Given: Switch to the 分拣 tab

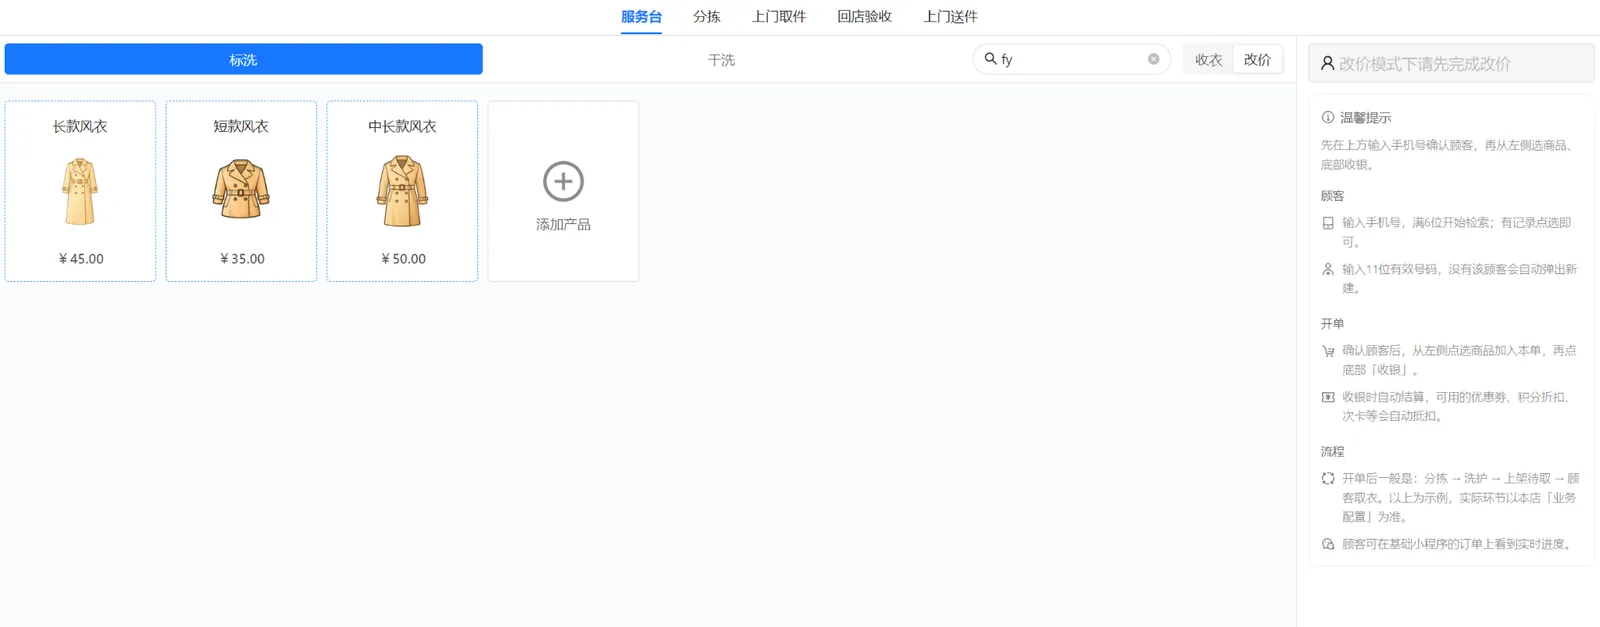Looking at the screenshot, I should 707,17.
